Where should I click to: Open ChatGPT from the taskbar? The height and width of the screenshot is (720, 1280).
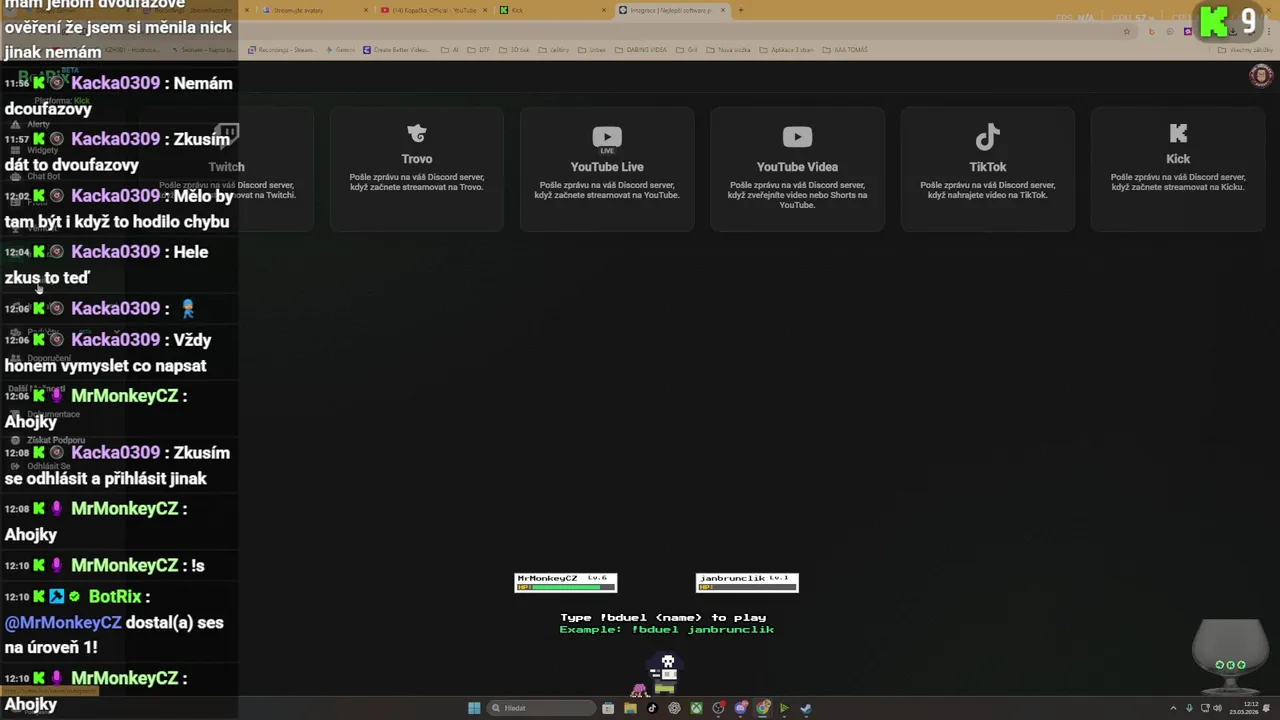pos(674,708)
